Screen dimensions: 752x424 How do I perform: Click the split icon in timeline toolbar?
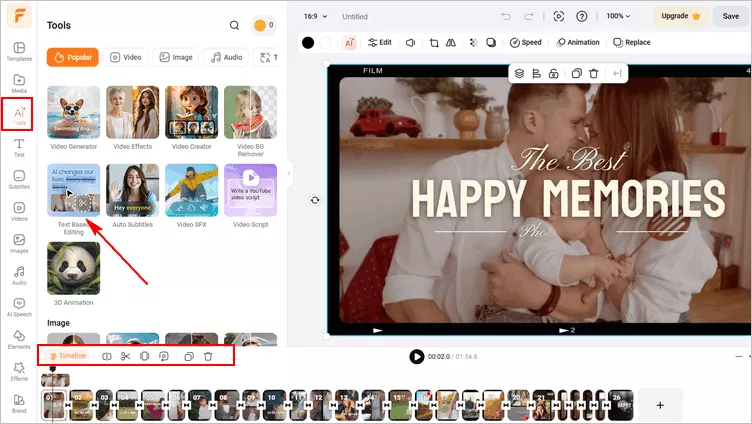[x=107, y=356]
